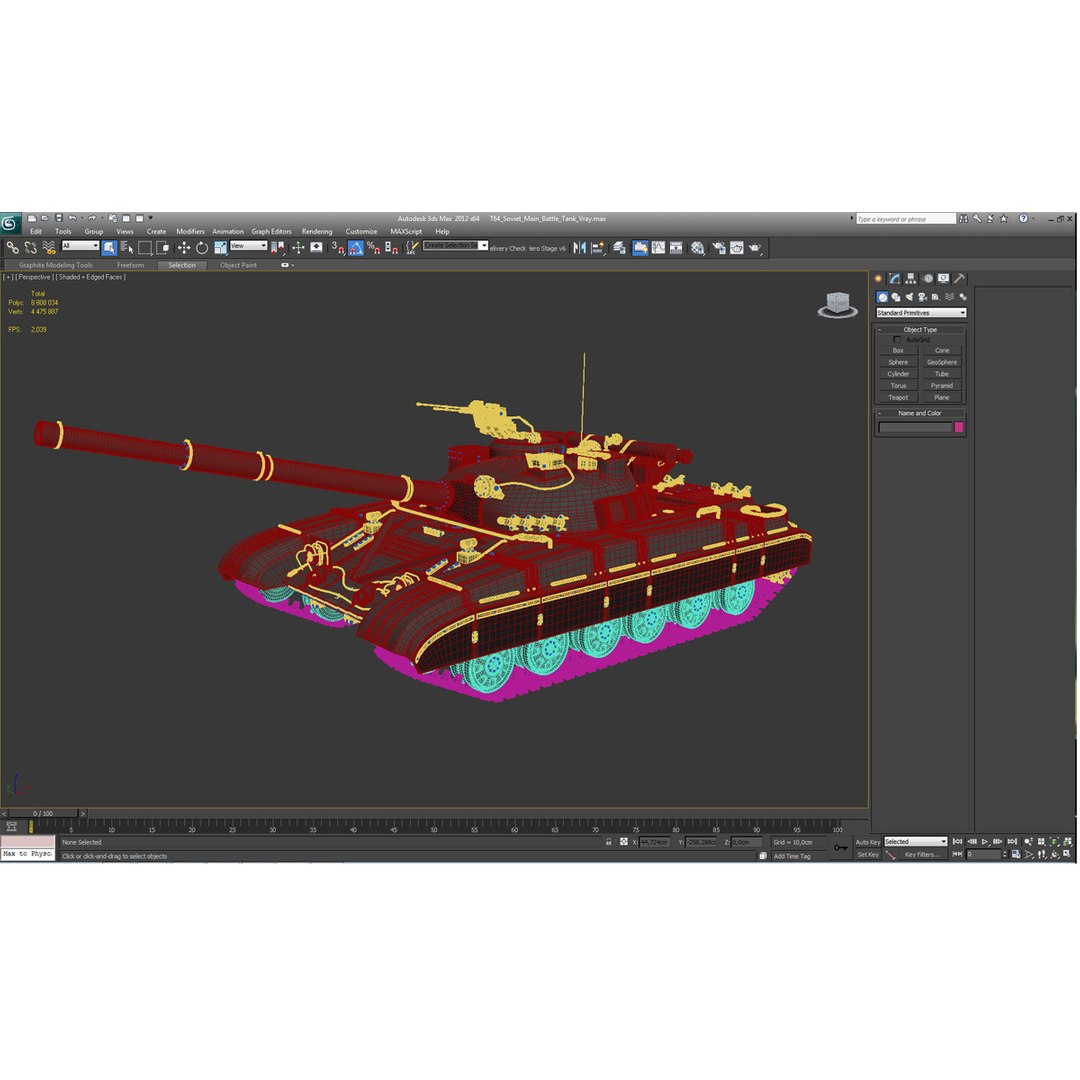
Task: Activate the Select and Move tool
Action: (x=184, y=247)
